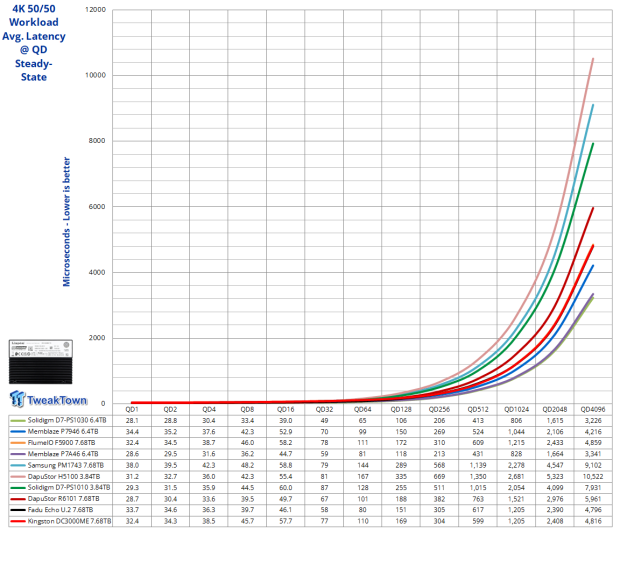Click the QD32 column header
The height and width of the screenshot is (568, 620).
(324, 409)
